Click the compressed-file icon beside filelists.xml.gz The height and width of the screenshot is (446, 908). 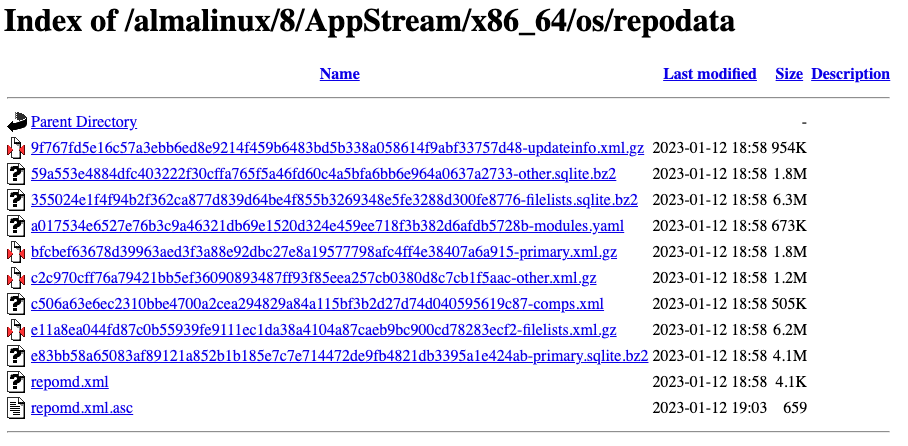tap(17, 330)
